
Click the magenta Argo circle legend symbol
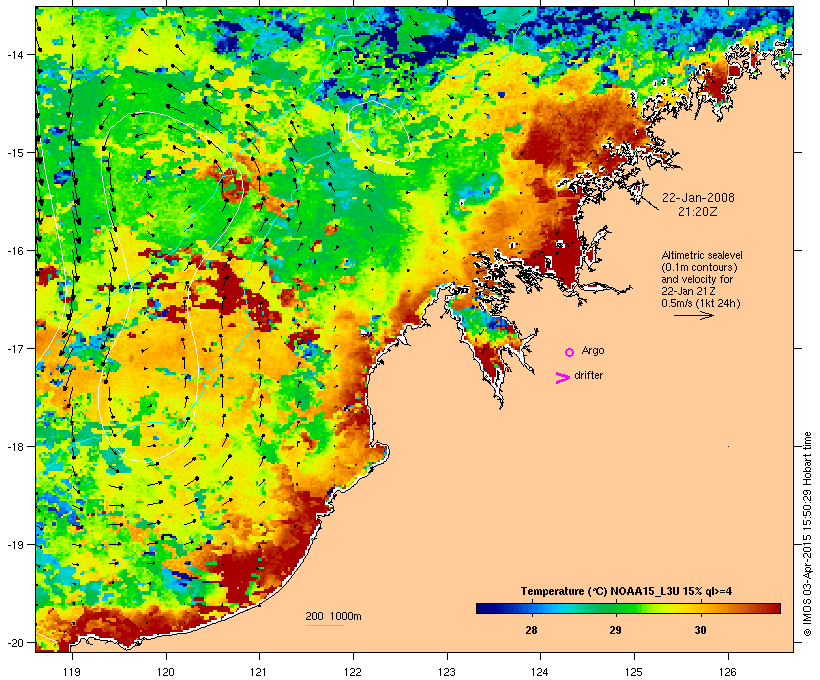570,352
